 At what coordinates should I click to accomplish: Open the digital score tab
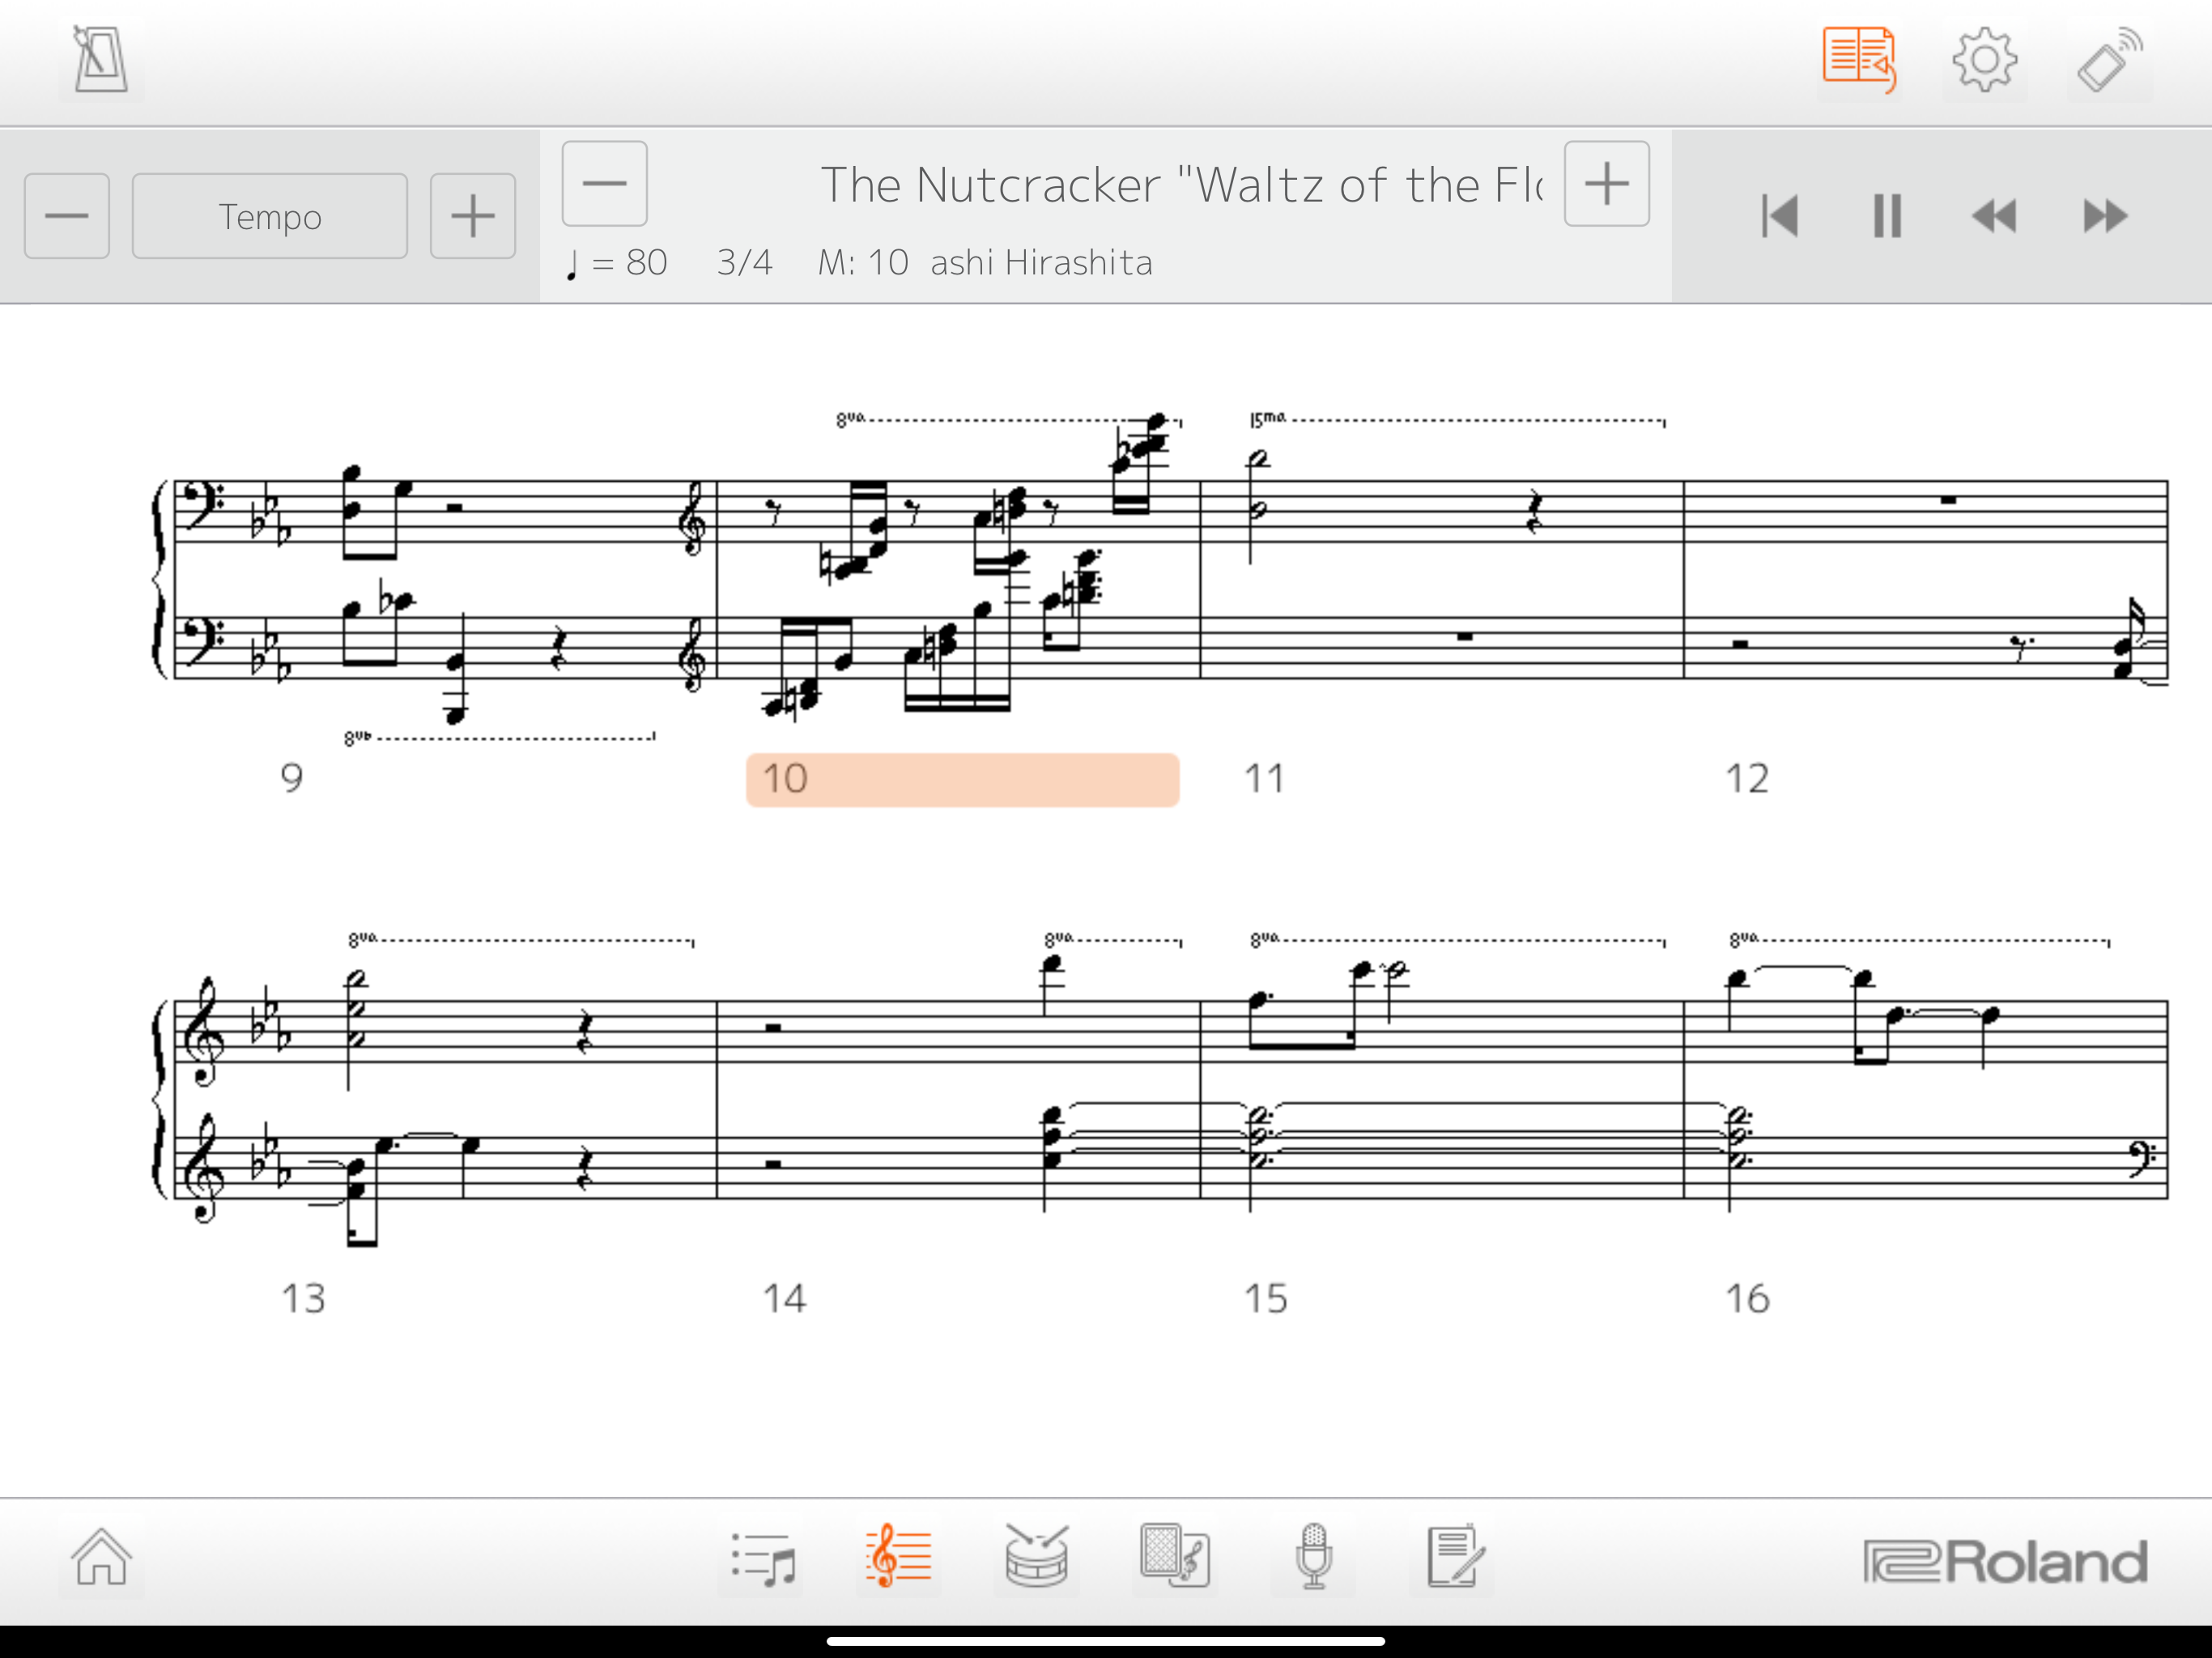pyautogui.click(x=899, y=1557)
